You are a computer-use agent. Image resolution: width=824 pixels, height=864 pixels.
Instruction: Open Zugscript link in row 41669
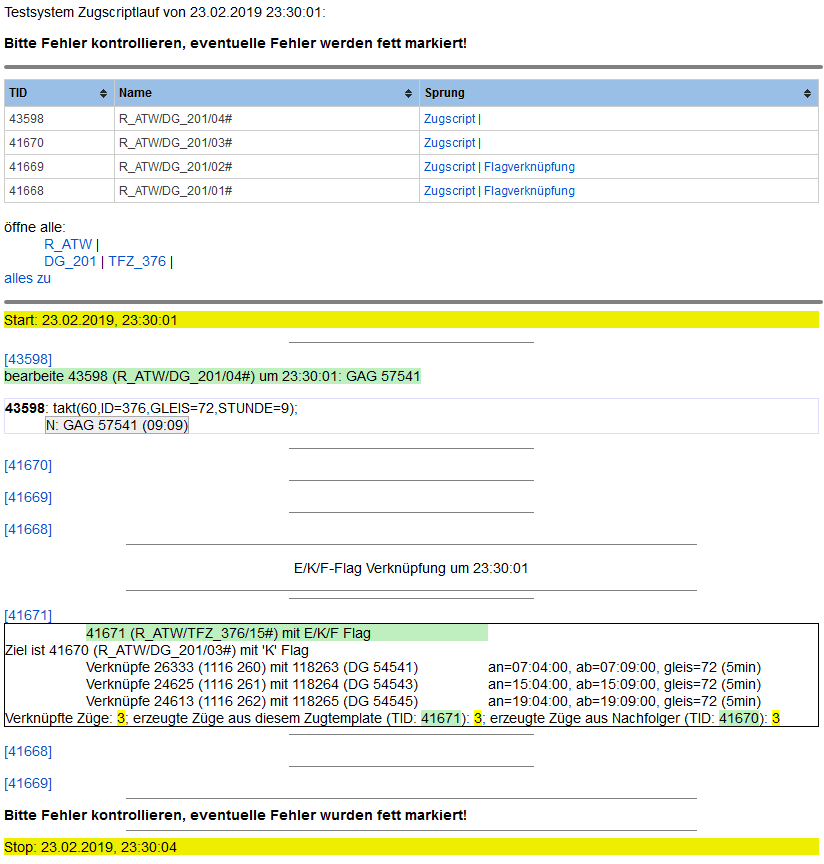coord(449,167)
